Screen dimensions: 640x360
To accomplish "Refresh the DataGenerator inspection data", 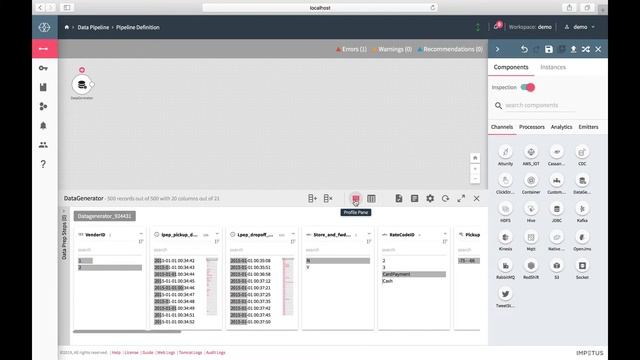I will 445,198.
